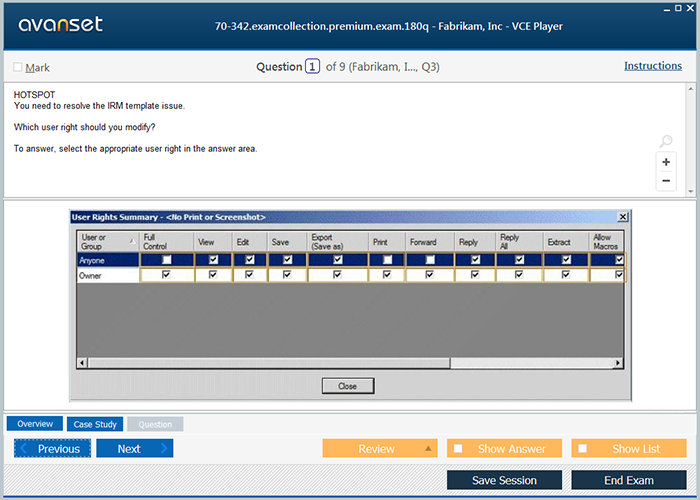Close the VCE Player window

(x=690, y=8)
